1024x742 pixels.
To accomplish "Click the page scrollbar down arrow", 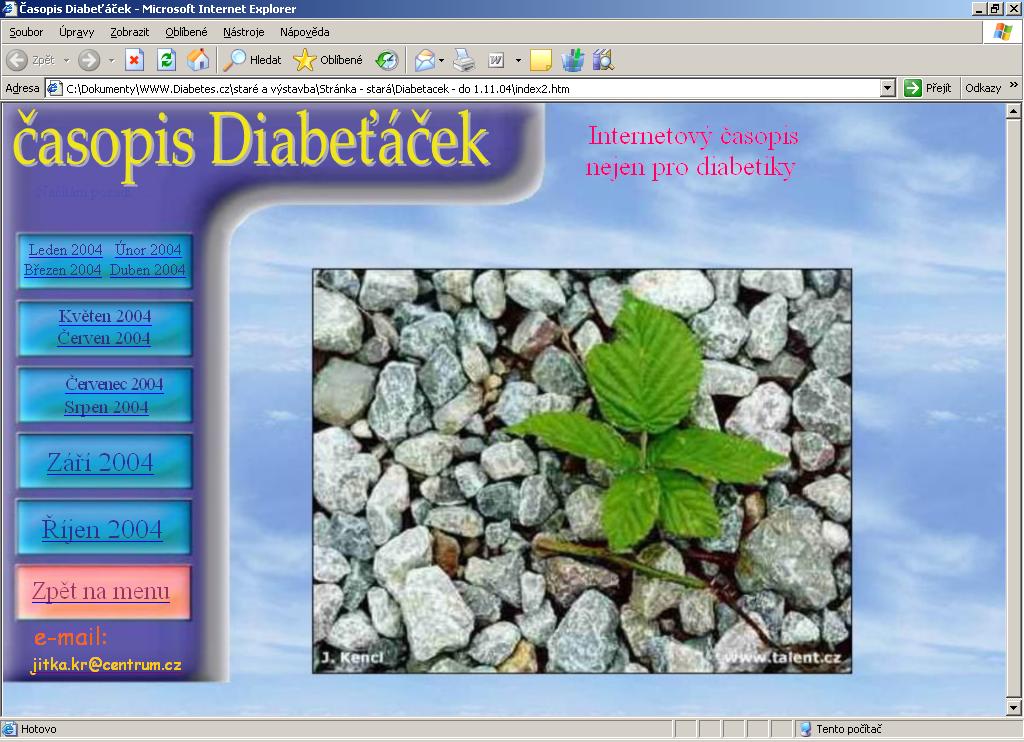I will click(x=1014, y=707).
